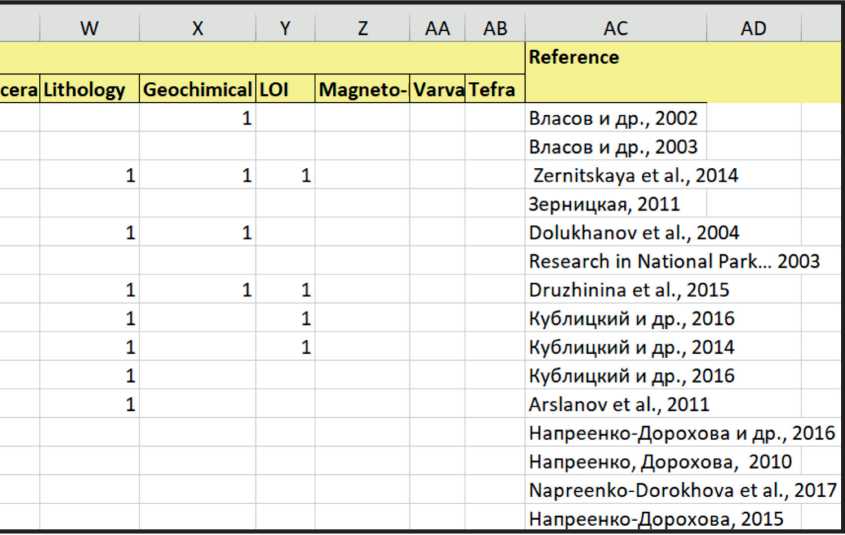The image size is (845, 535).
Task: Click the column AD header
Action: point(754,29)
